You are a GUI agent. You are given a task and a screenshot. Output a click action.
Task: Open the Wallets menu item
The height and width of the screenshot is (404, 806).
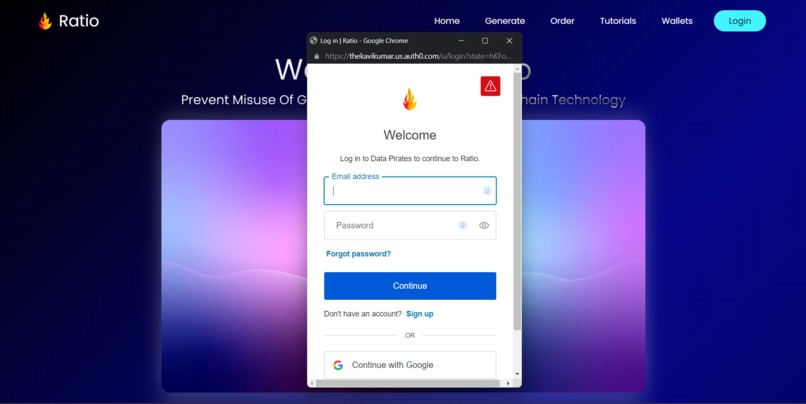tap(677, 21)
